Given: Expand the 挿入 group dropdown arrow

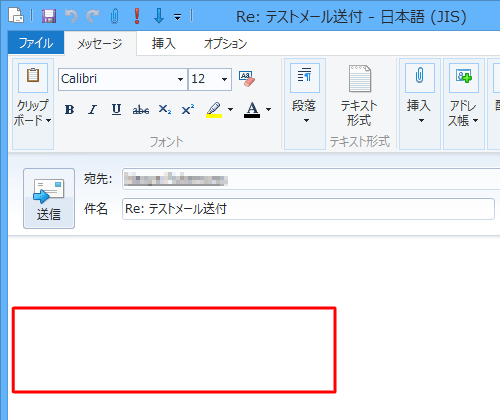Looking at the screenshot, I should tap(421, 121).
